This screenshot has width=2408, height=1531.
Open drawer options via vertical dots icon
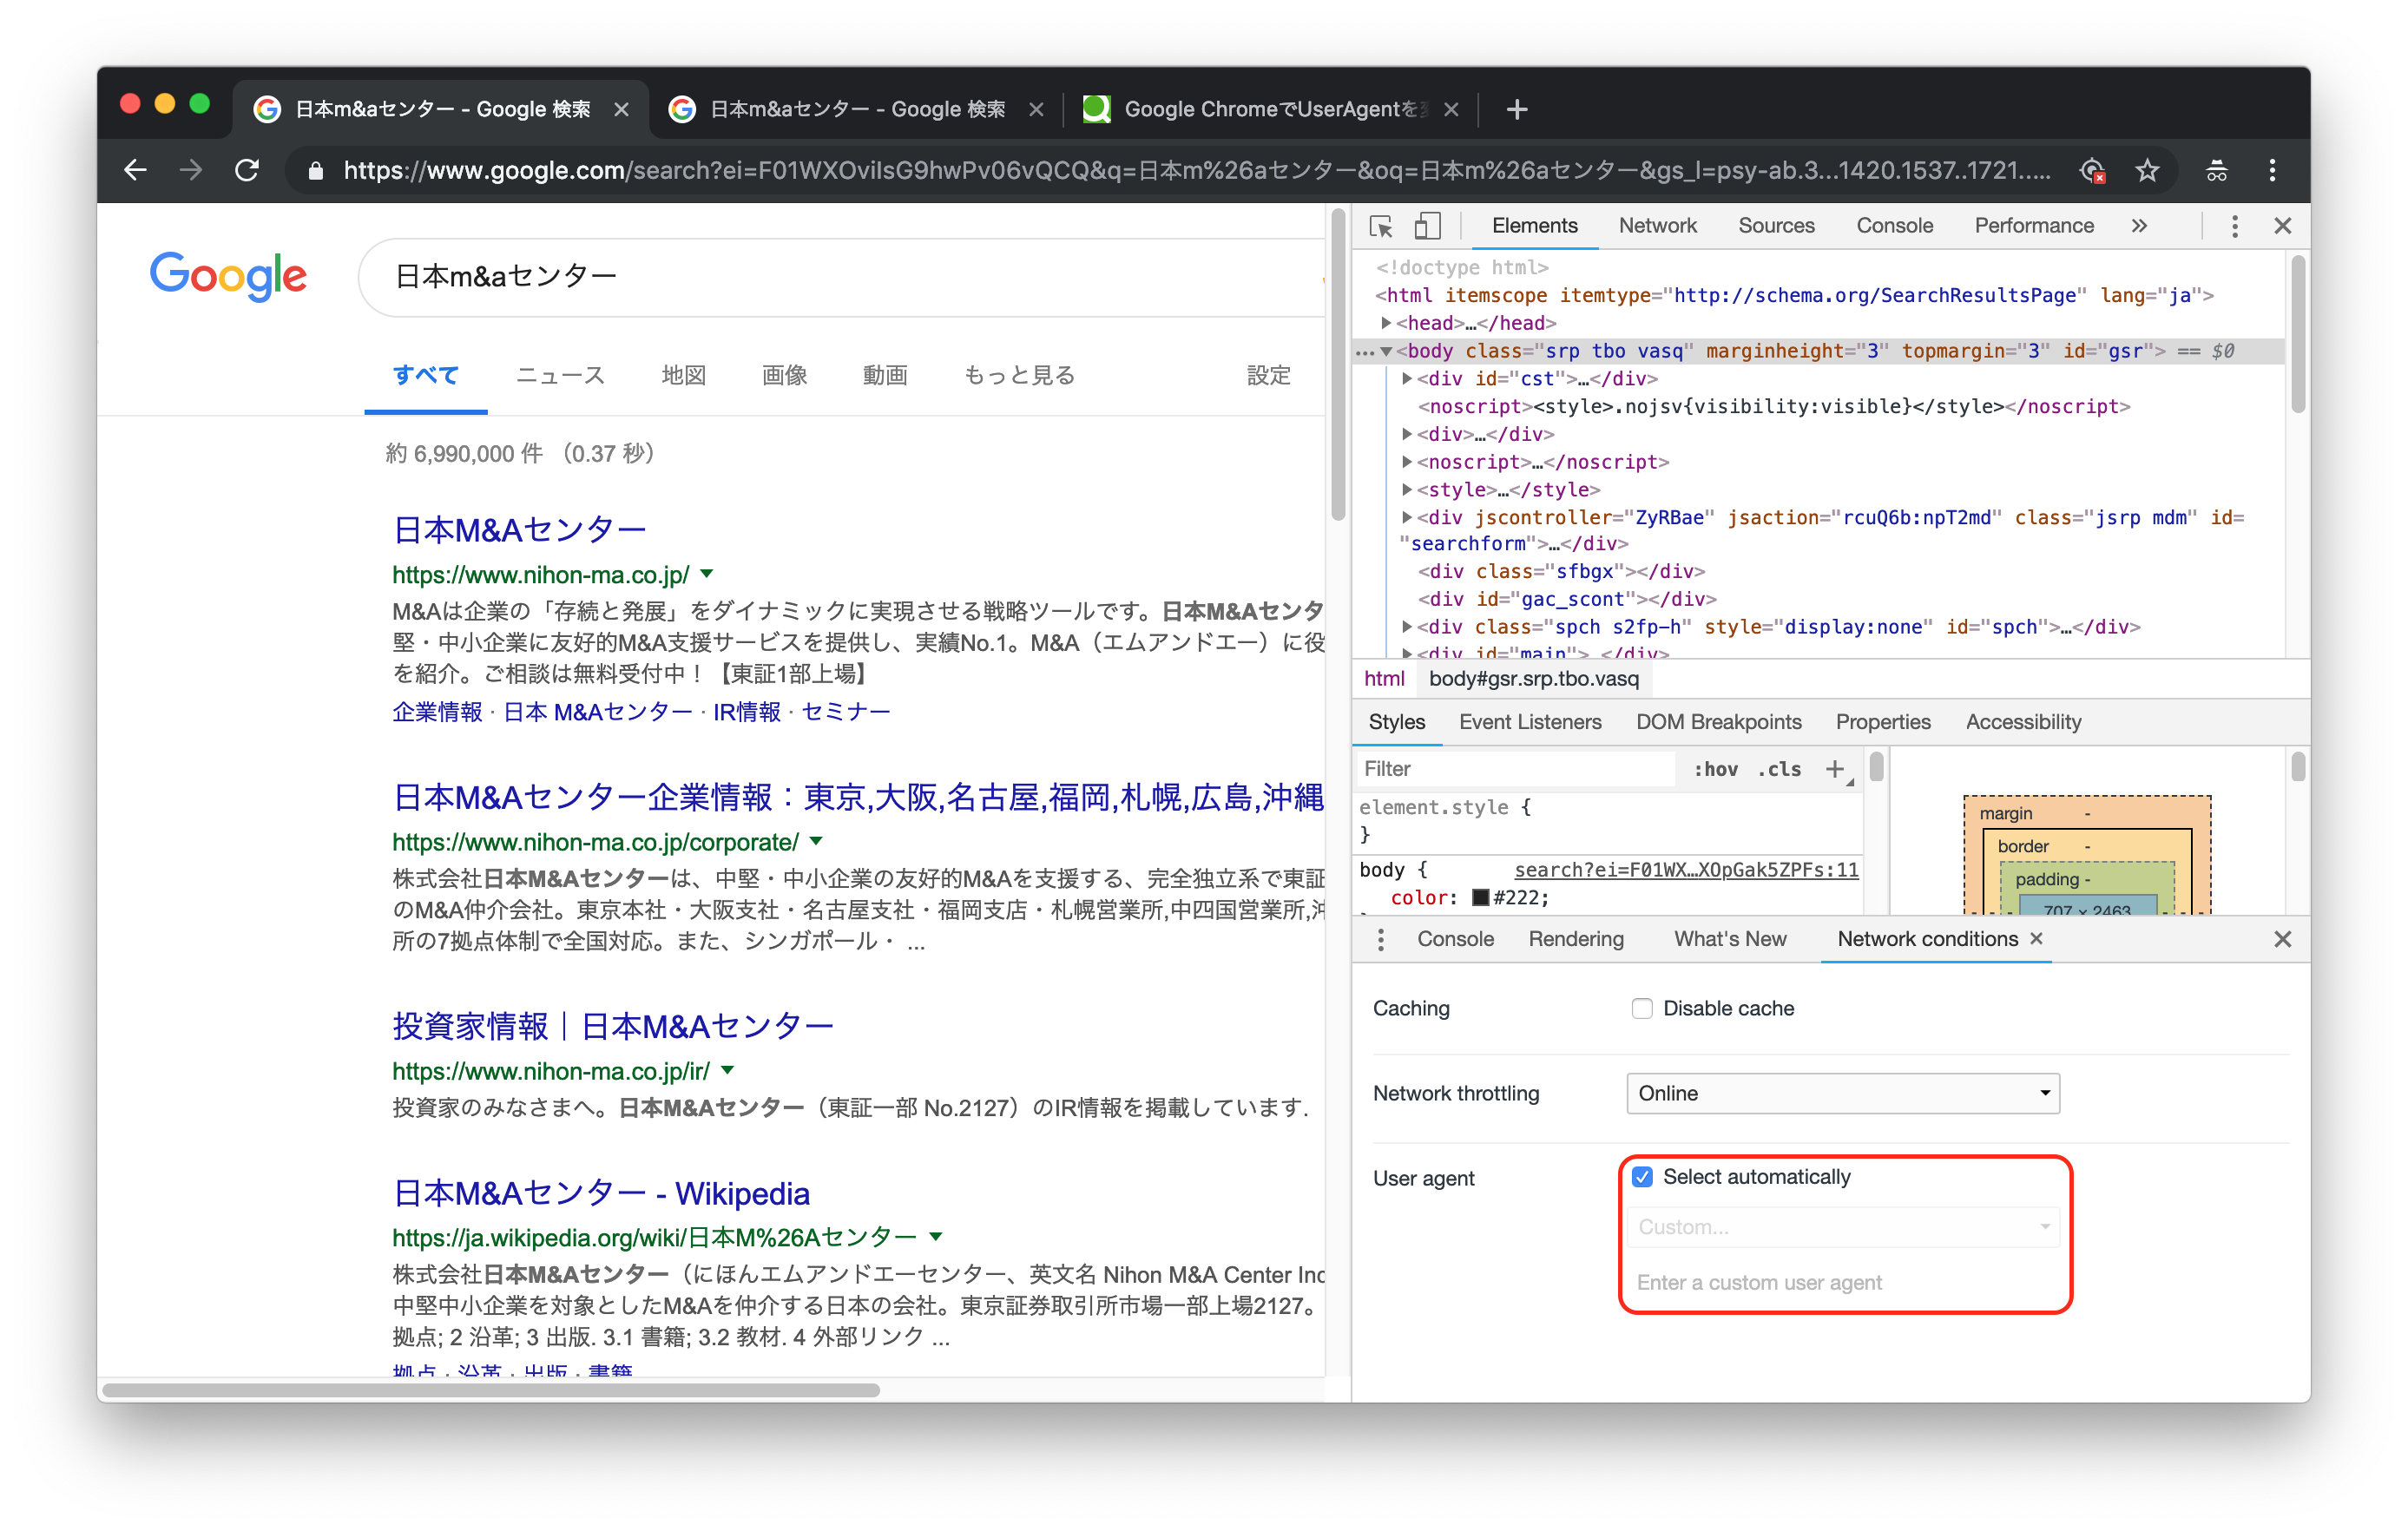(x=1381, y=939)
